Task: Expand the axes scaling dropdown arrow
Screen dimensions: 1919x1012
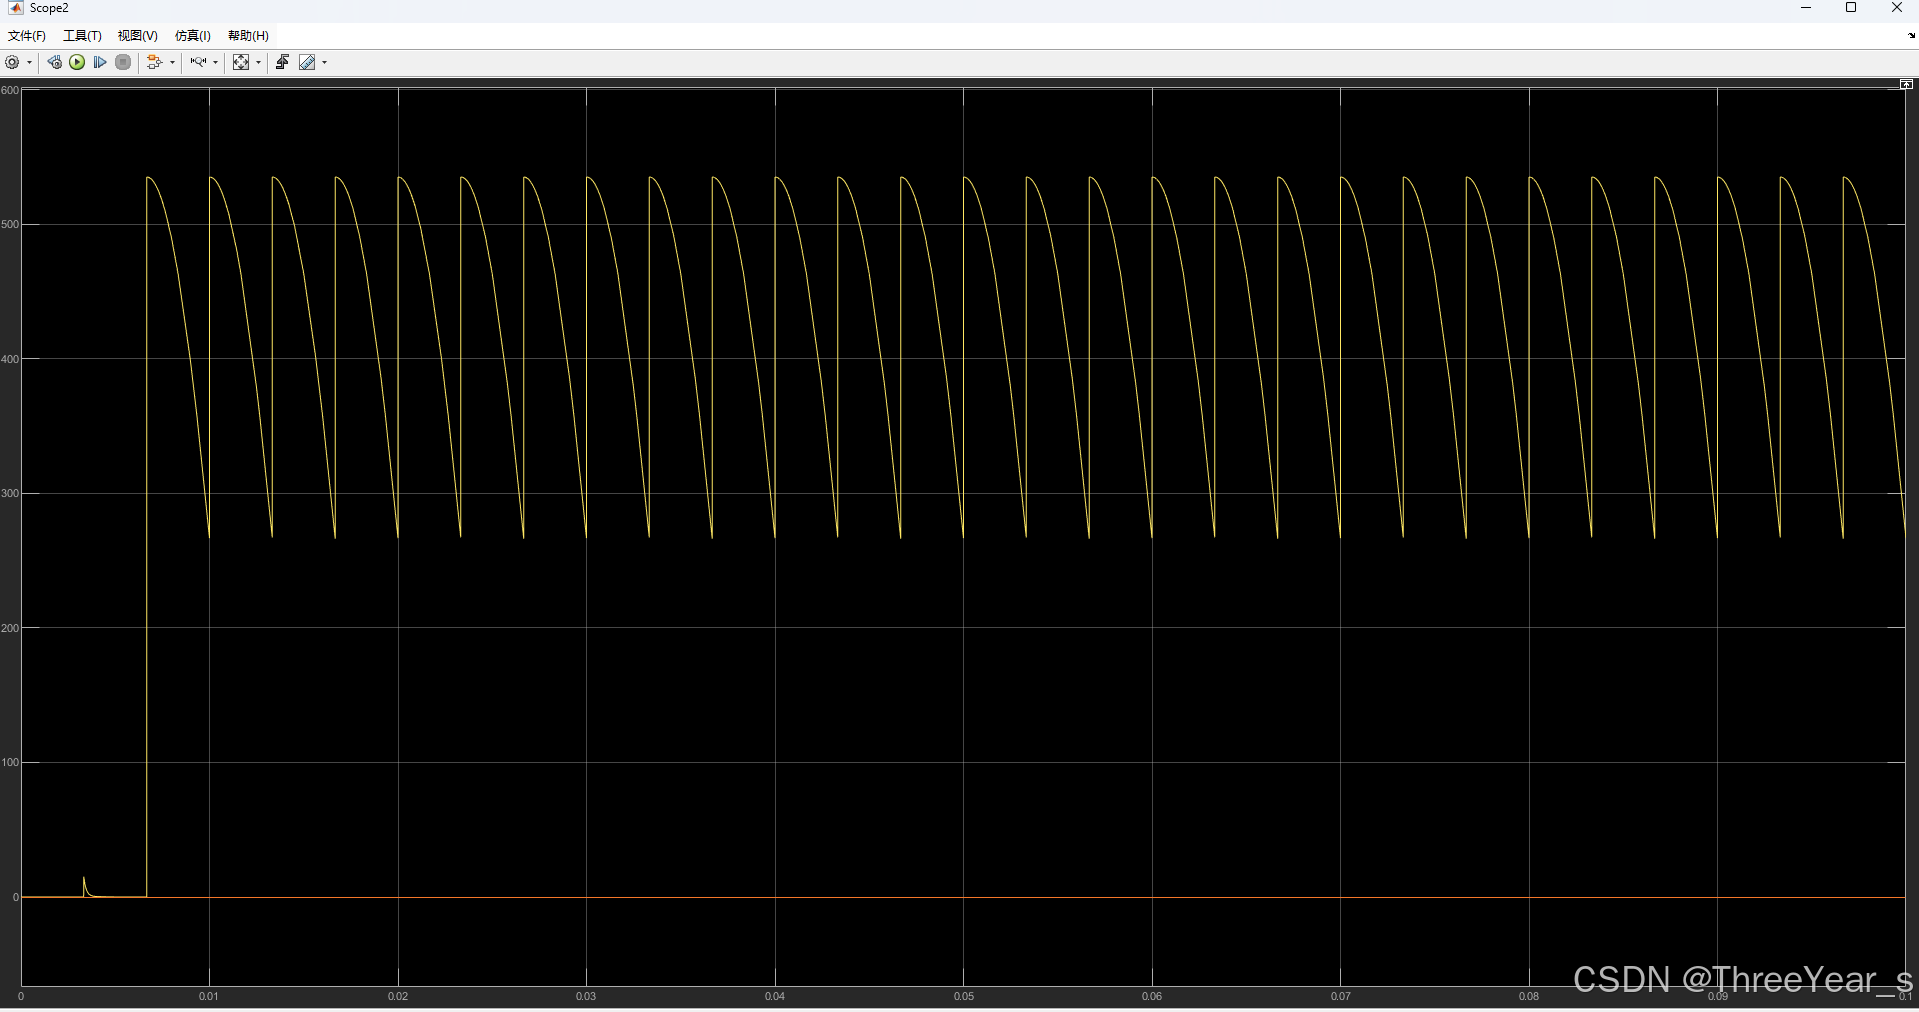Action: tap(259, 62)
